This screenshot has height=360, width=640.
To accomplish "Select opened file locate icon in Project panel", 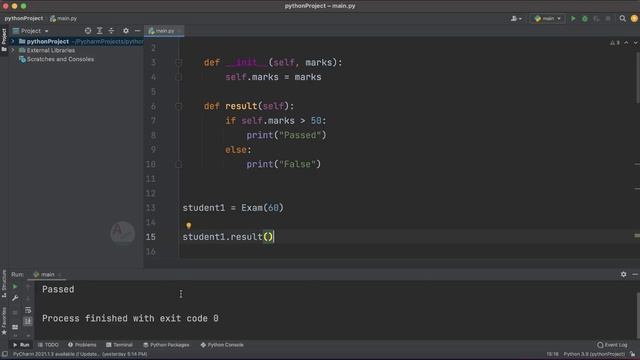I will tap(88, 31).
